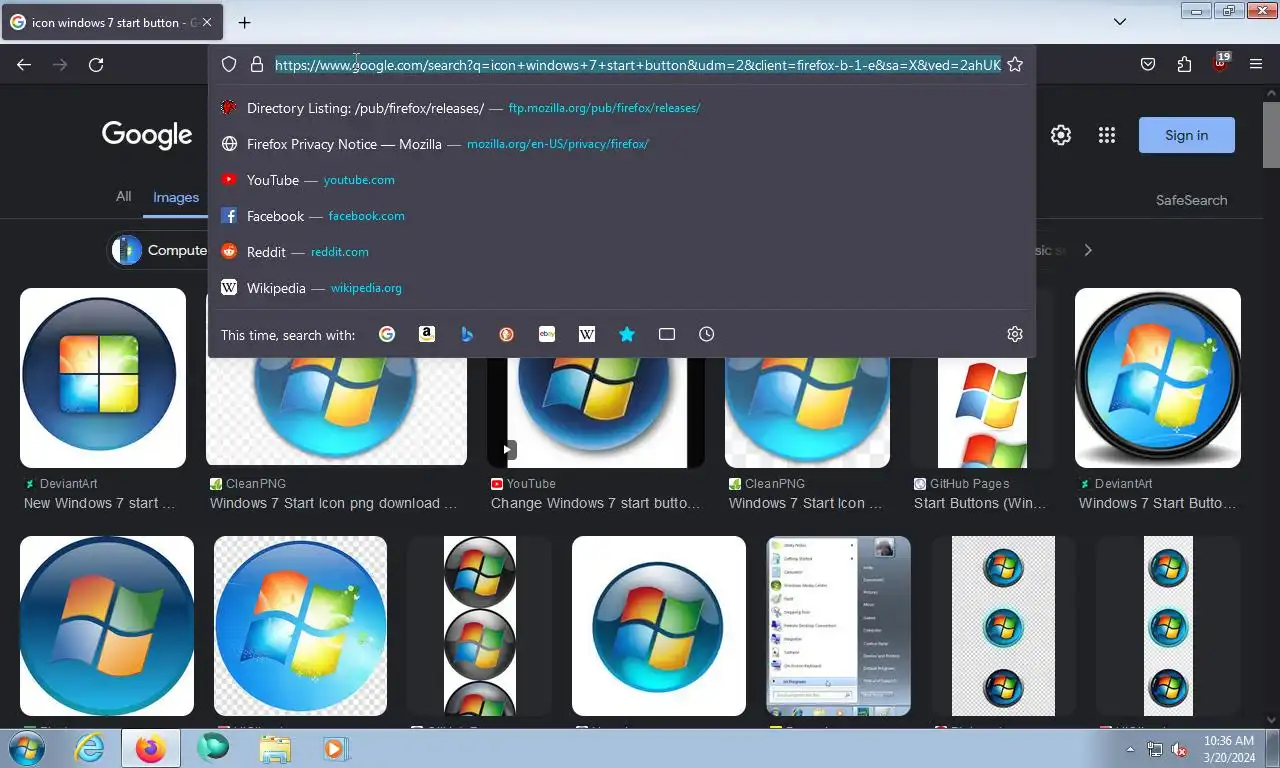Search this time with Wikipedia
This screenshot has width=1280, height=768.
[x=587, y=334]
